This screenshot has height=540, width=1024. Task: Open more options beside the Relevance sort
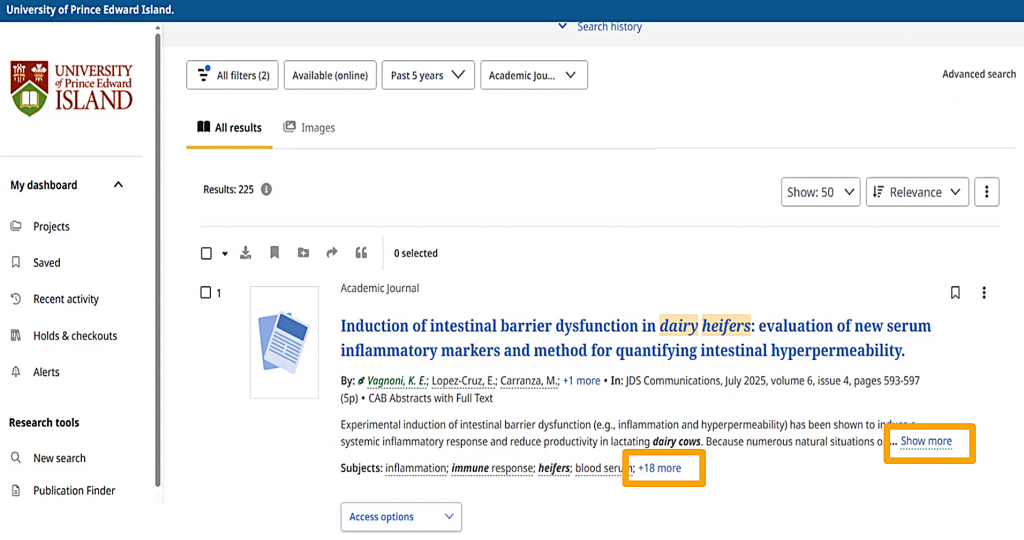click(986, 192)
